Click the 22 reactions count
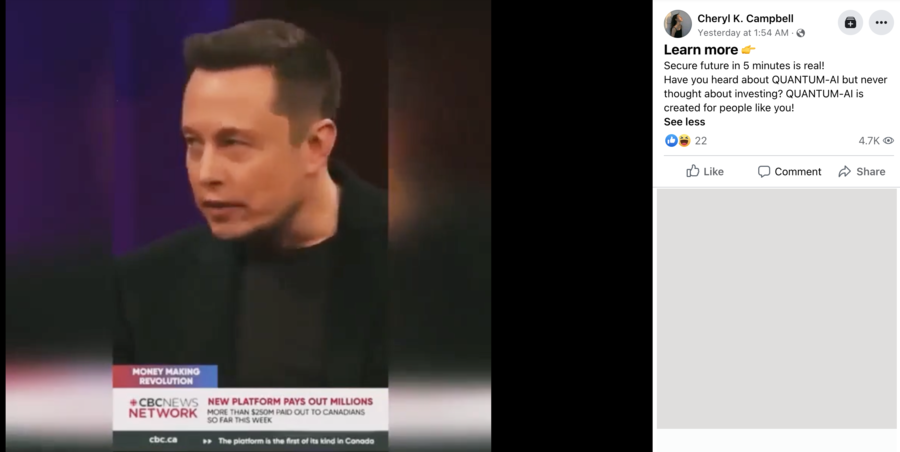The width and height of the screenshot is (900, 452). pyautogui.click(x=701, y=141)
